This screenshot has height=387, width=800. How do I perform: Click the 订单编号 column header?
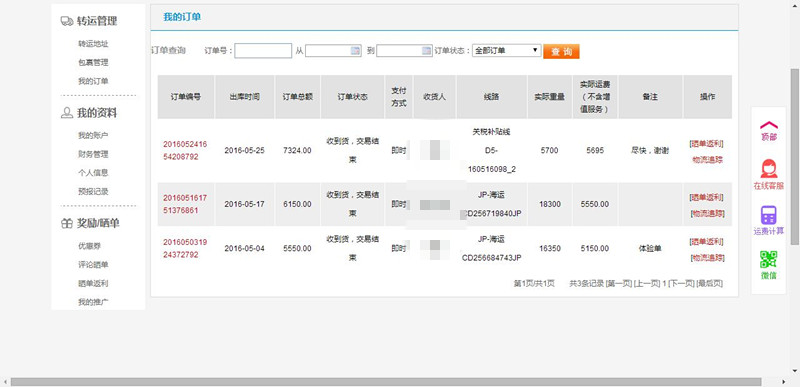(x=186, y=97)
